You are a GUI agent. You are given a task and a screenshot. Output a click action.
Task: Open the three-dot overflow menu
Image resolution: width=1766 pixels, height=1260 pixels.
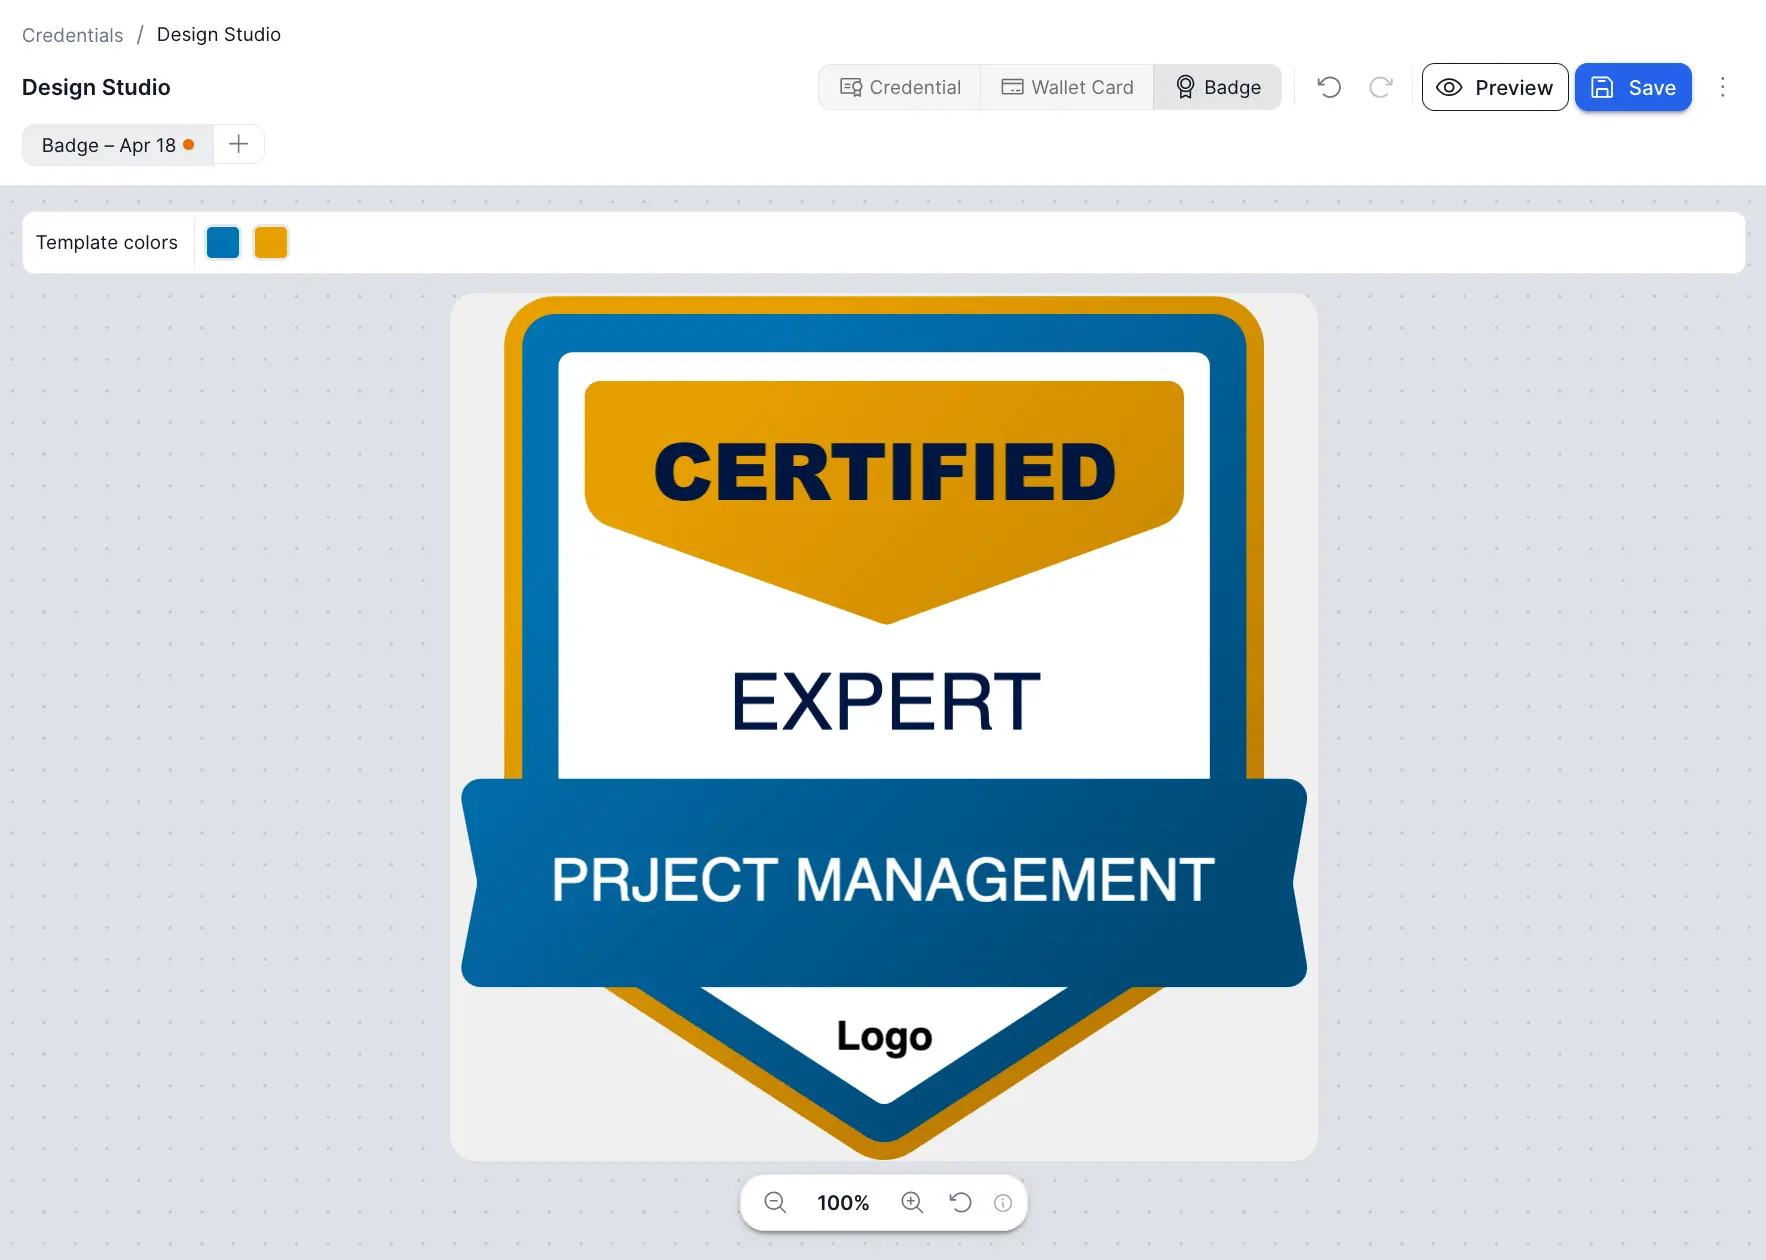click(1723, 87)
